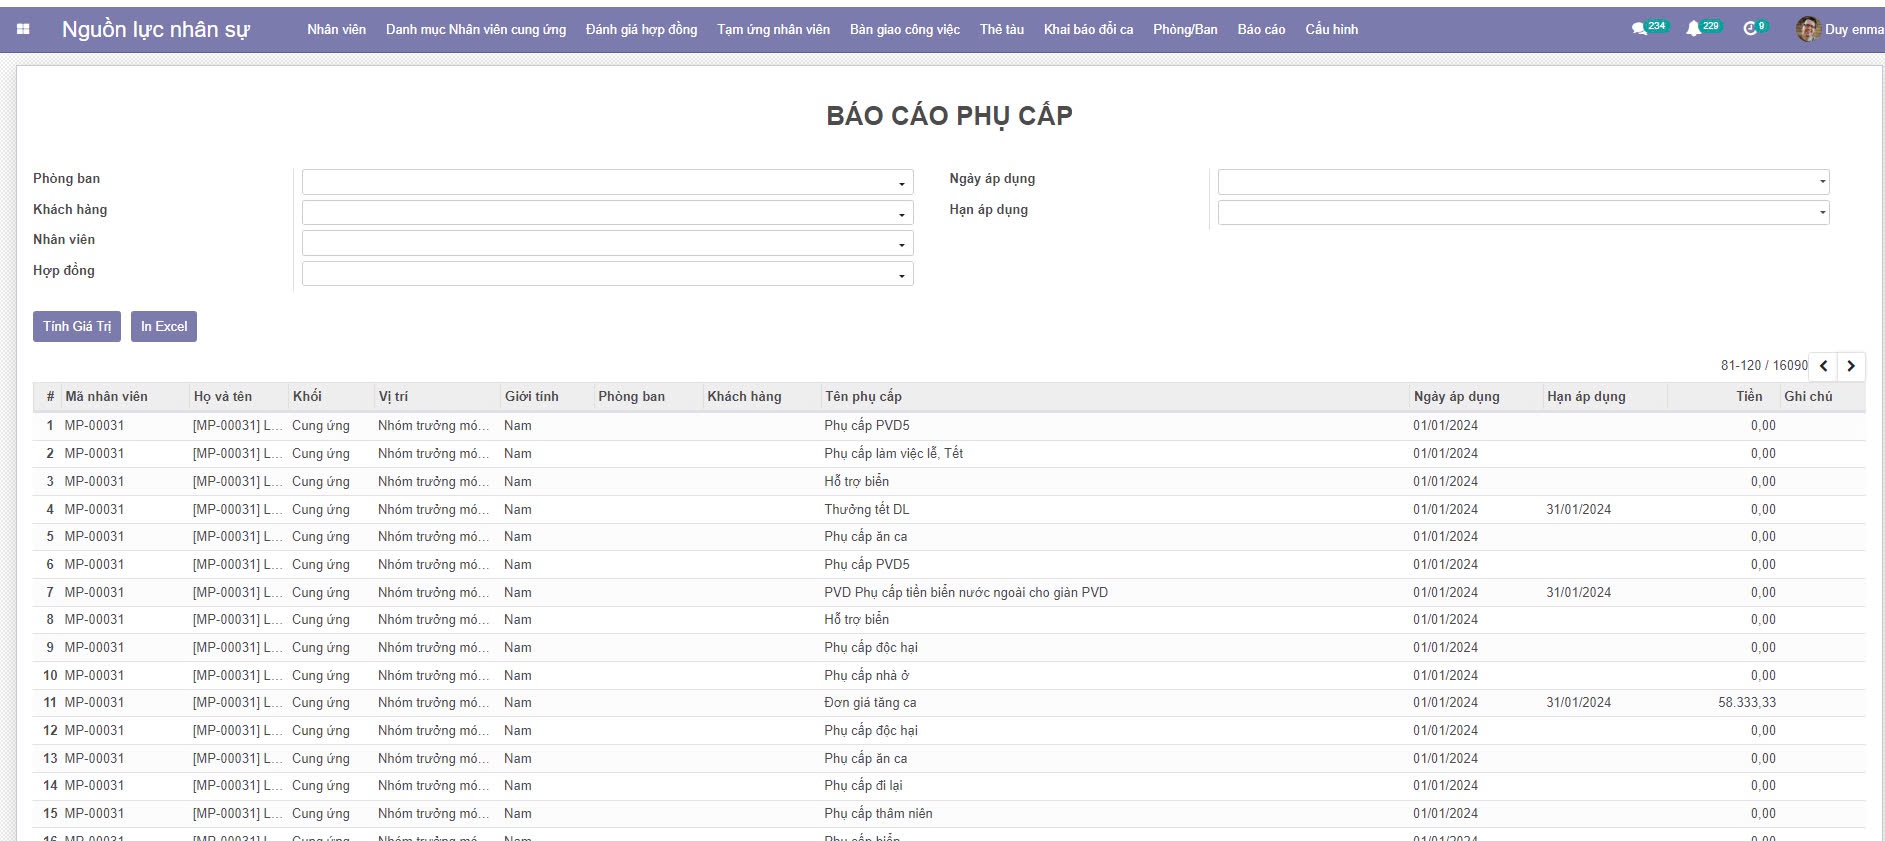Go to next page arrow
This screenshot has width=1885, height=841.
click(x=1851, y=366)
